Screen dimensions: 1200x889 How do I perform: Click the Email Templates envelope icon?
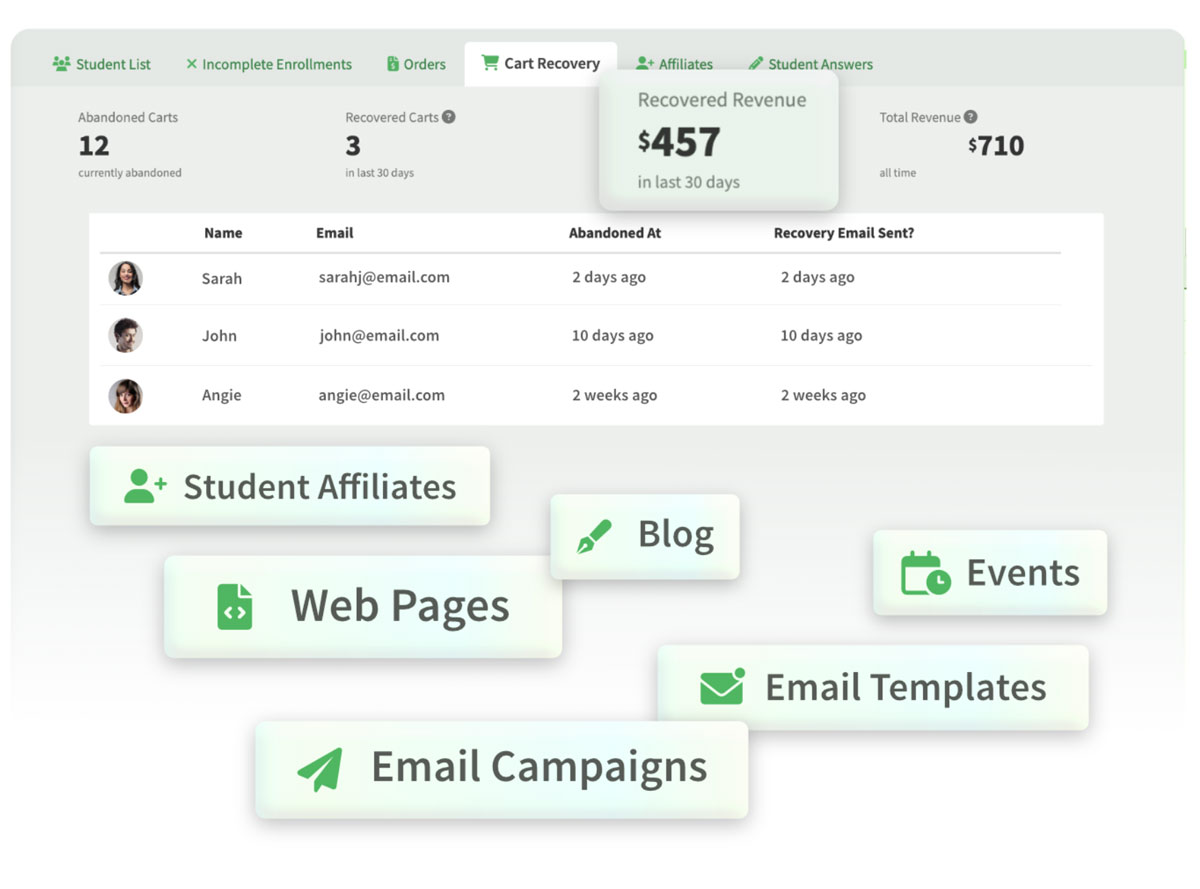click(722, 687)
